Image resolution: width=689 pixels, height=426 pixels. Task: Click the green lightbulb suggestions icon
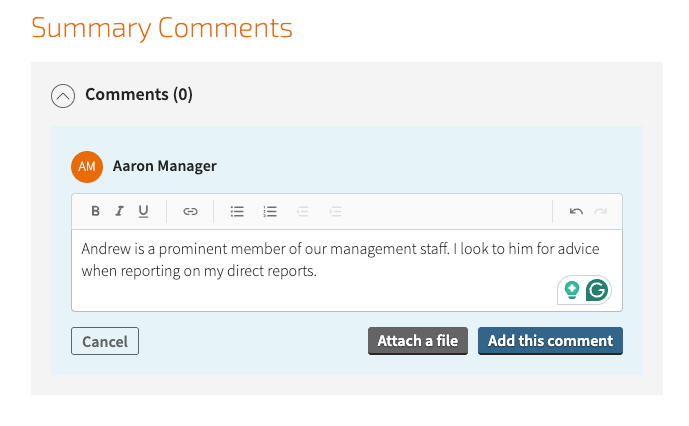pyautogui.click(x=572, y=290)
